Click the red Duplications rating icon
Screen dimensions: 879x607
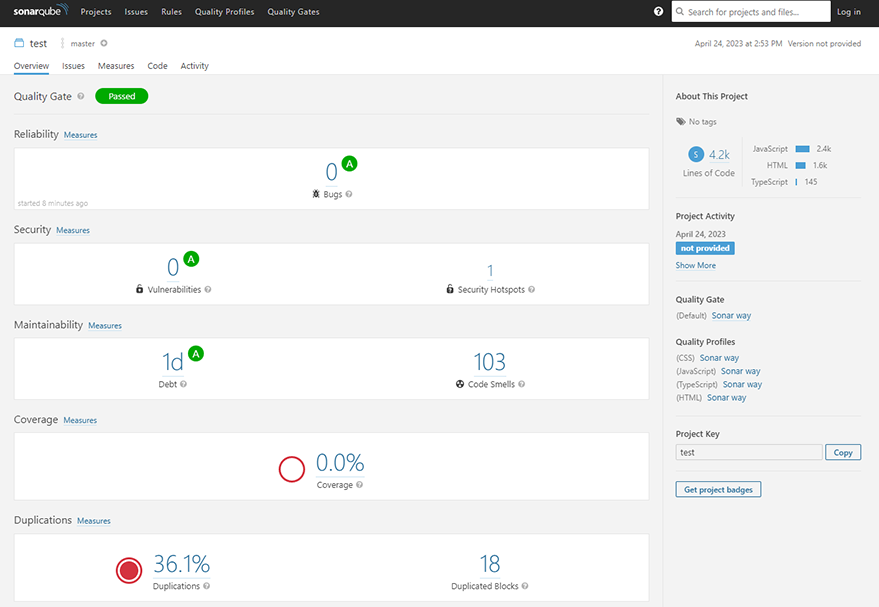(x=129, y=571)
